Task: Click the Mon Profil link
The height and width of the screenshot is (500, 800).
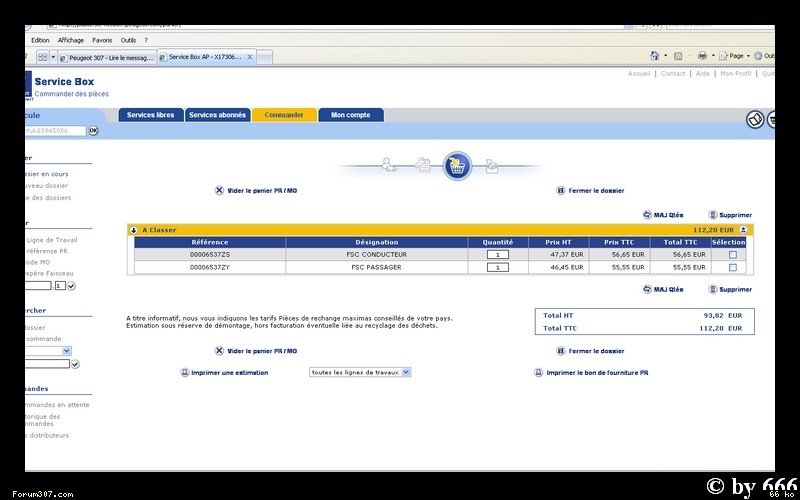Action: click(735, 73)
